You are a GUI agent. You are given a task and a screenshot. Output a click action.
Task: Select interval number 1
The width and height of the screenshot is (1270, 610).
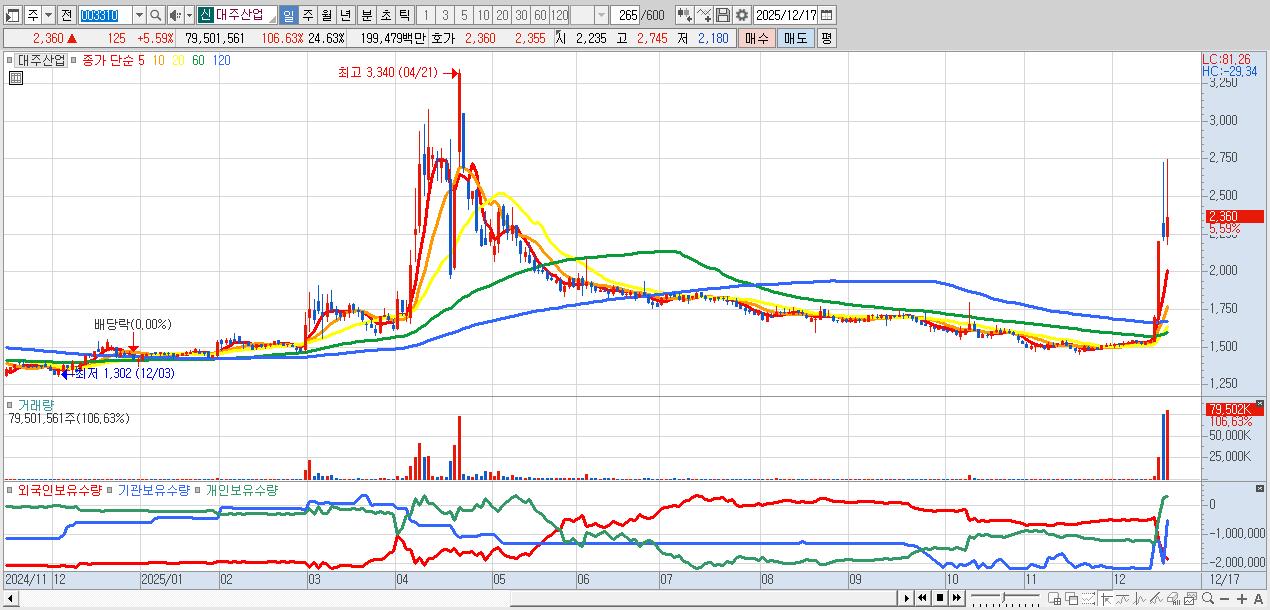[x=426, y=15]
